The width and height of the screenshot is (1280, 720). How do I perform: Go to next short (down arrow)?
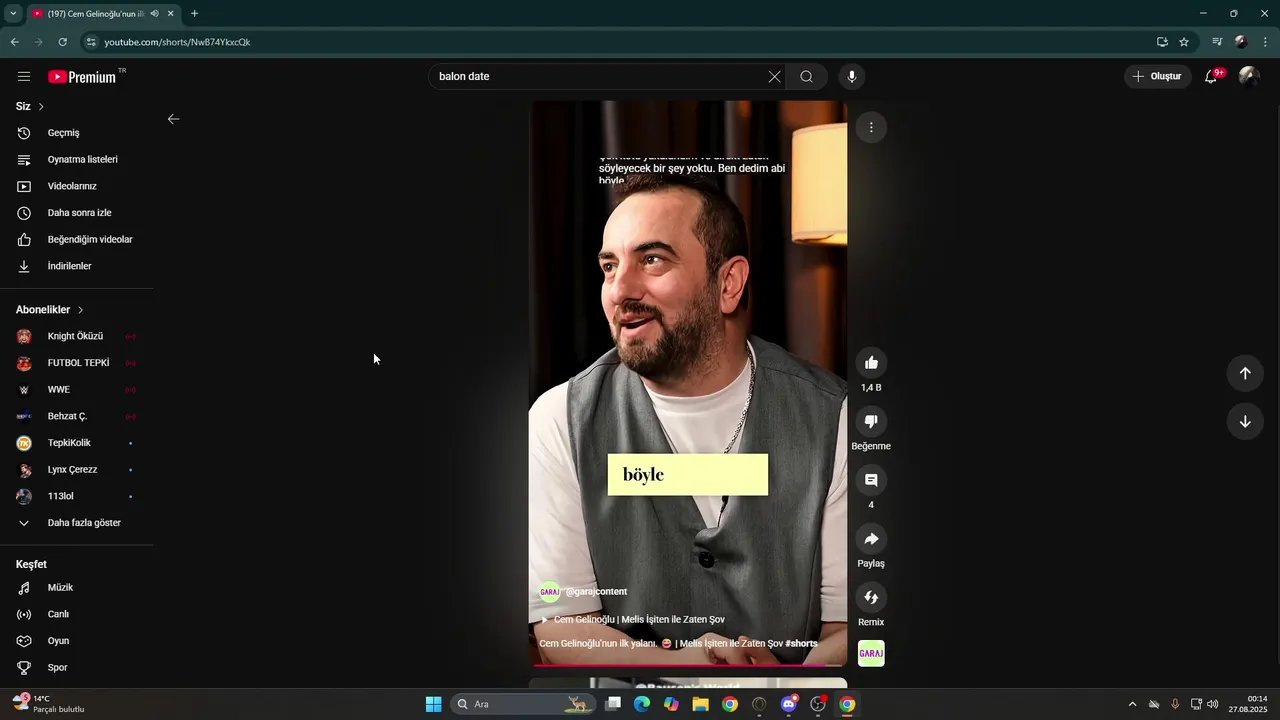1245,421
